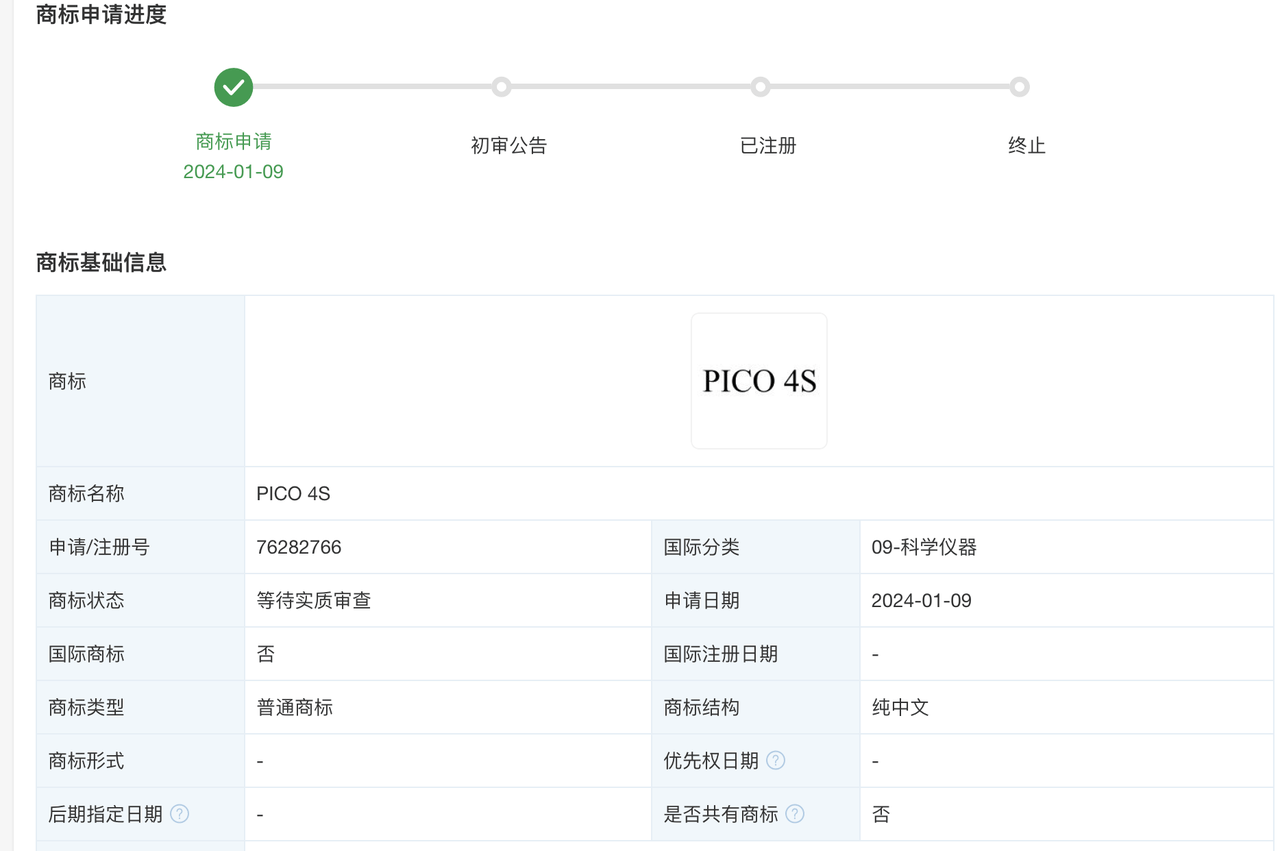The image size is (1280, 851).
Task: Click the 后期指定日期 label text
Action: tap(105, 814)
